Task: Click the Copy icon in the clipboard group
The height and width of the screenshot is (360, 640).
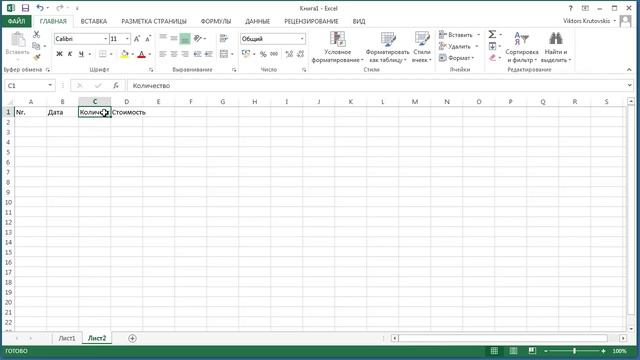Action: coord(36,46)
